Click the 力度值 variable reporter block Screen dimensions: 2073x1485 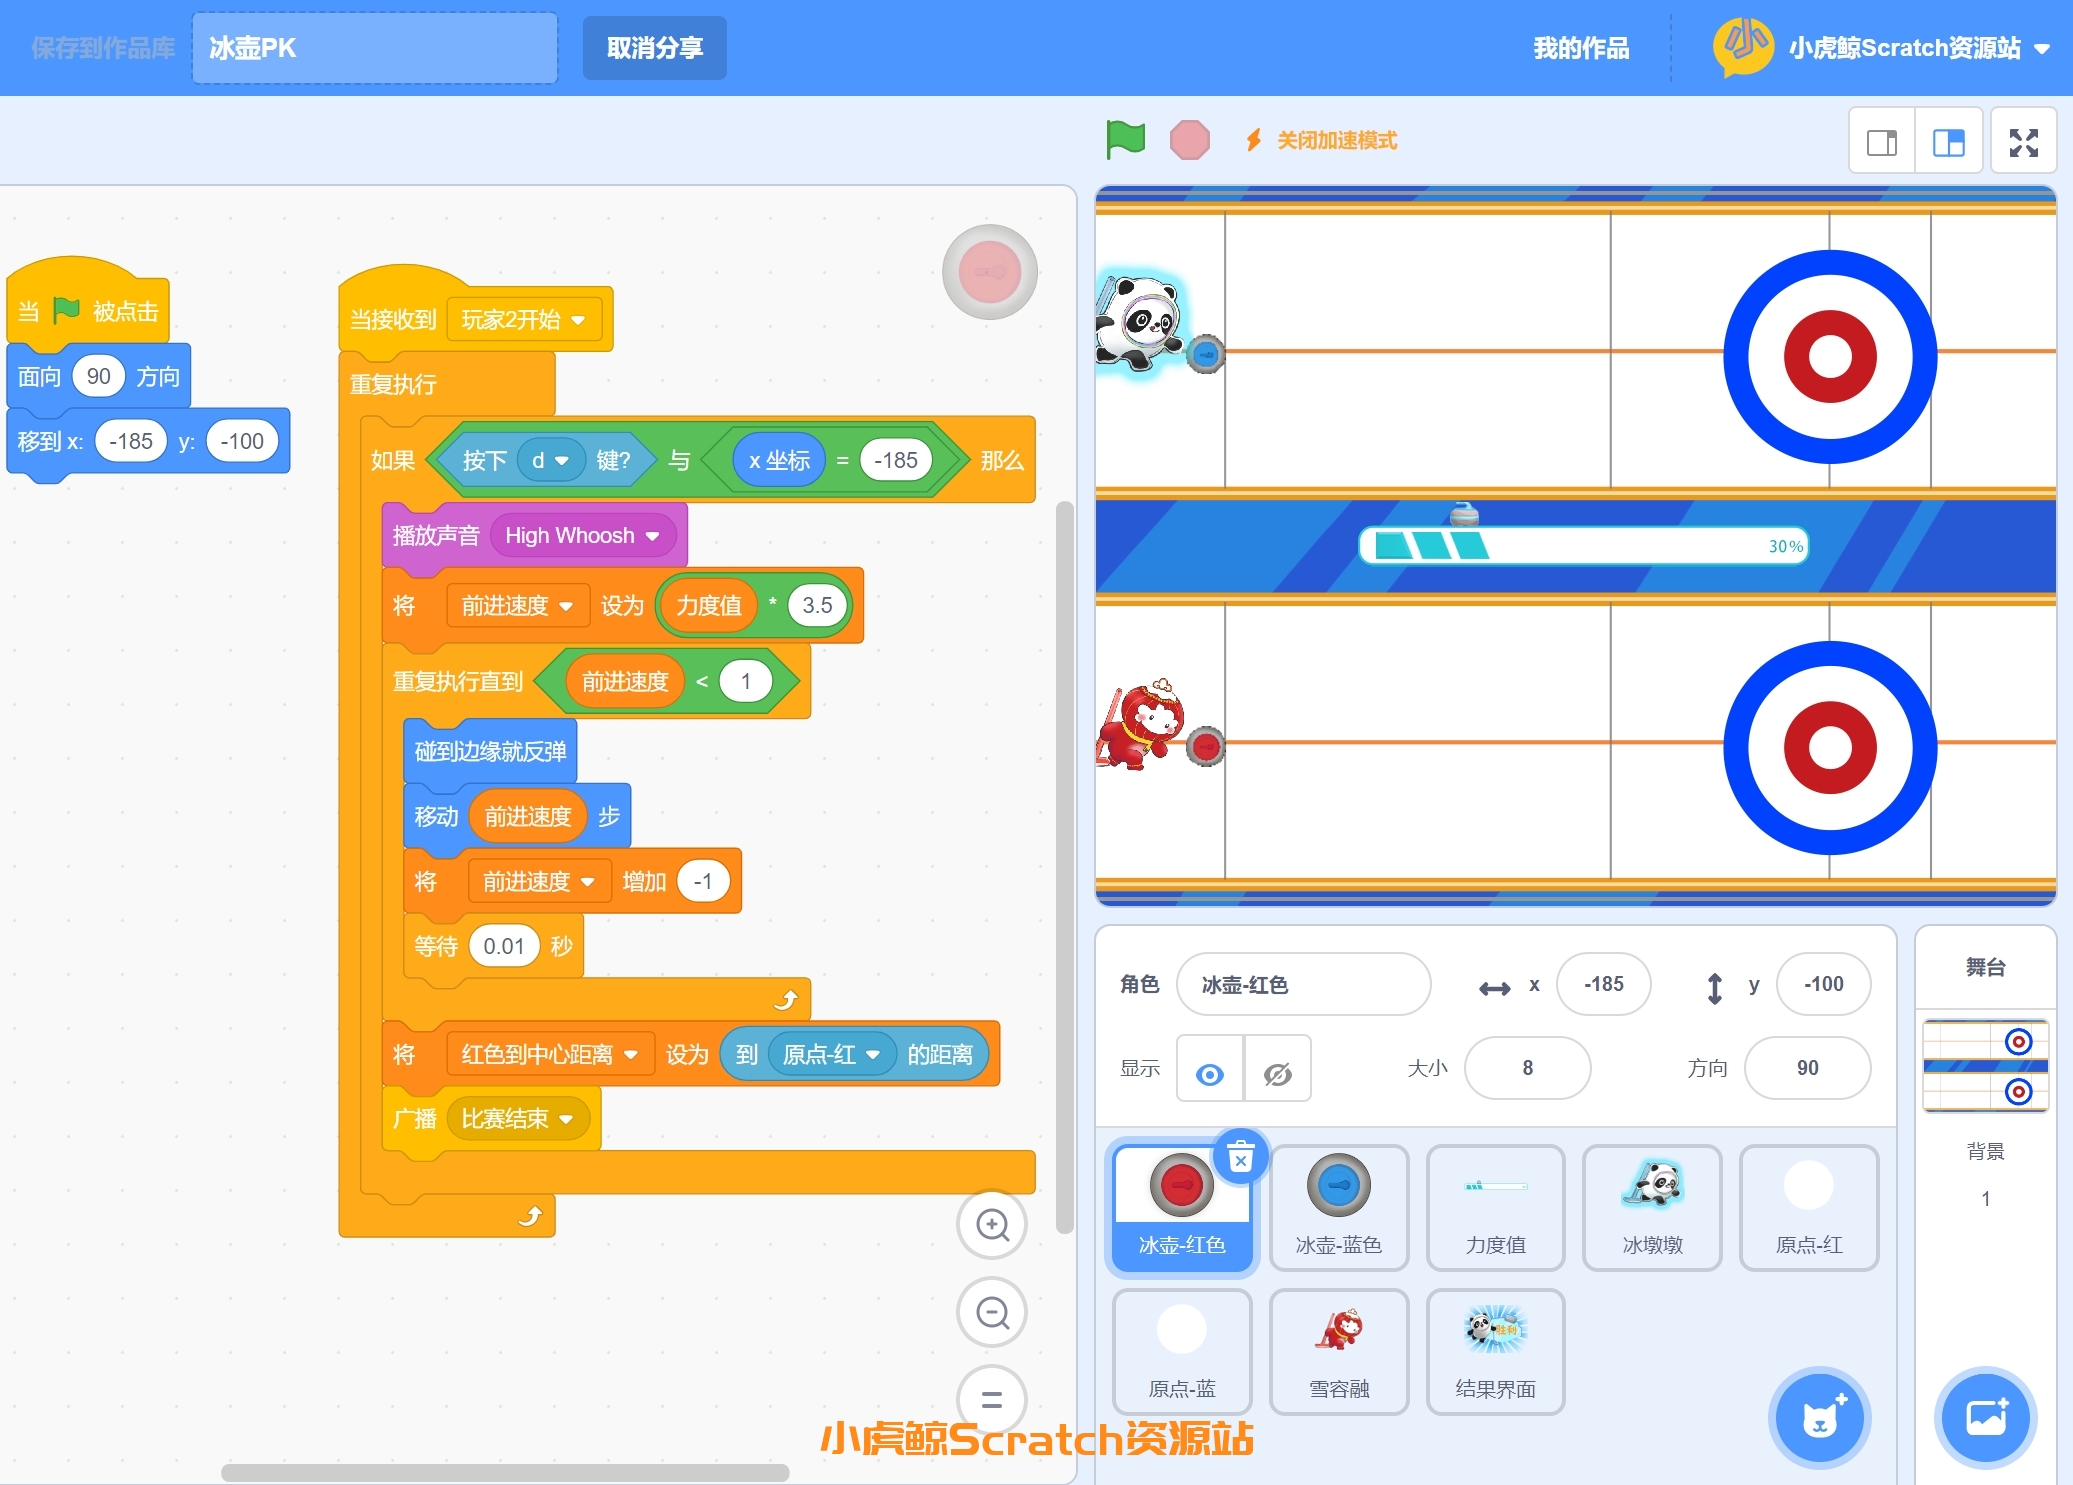click(x=708, y=606)
